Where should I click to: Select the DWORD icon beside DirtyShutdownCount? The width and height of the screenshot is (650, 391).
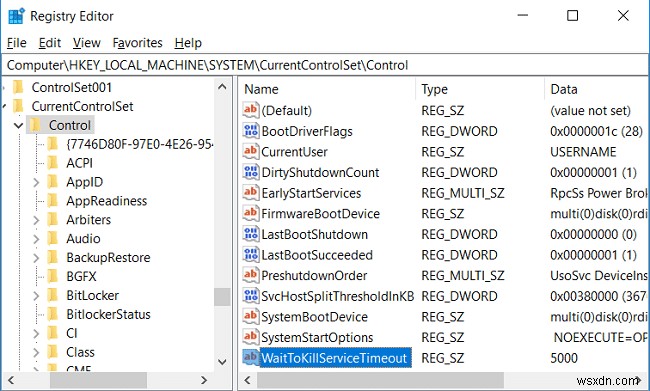pyautogui.click(x=251, y=171)
